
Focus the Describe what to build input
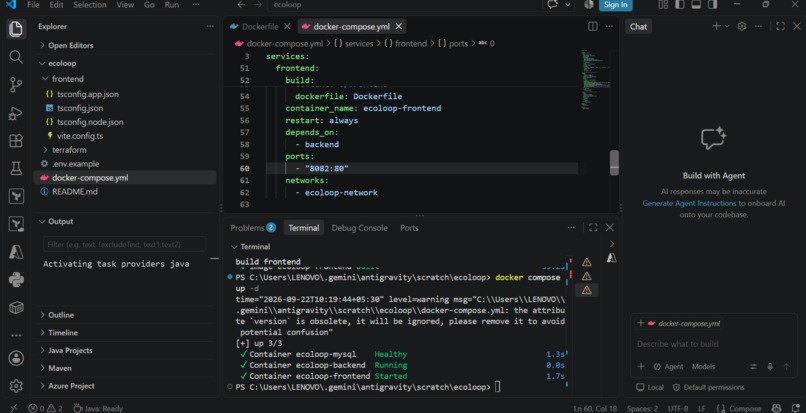point(713,344)
